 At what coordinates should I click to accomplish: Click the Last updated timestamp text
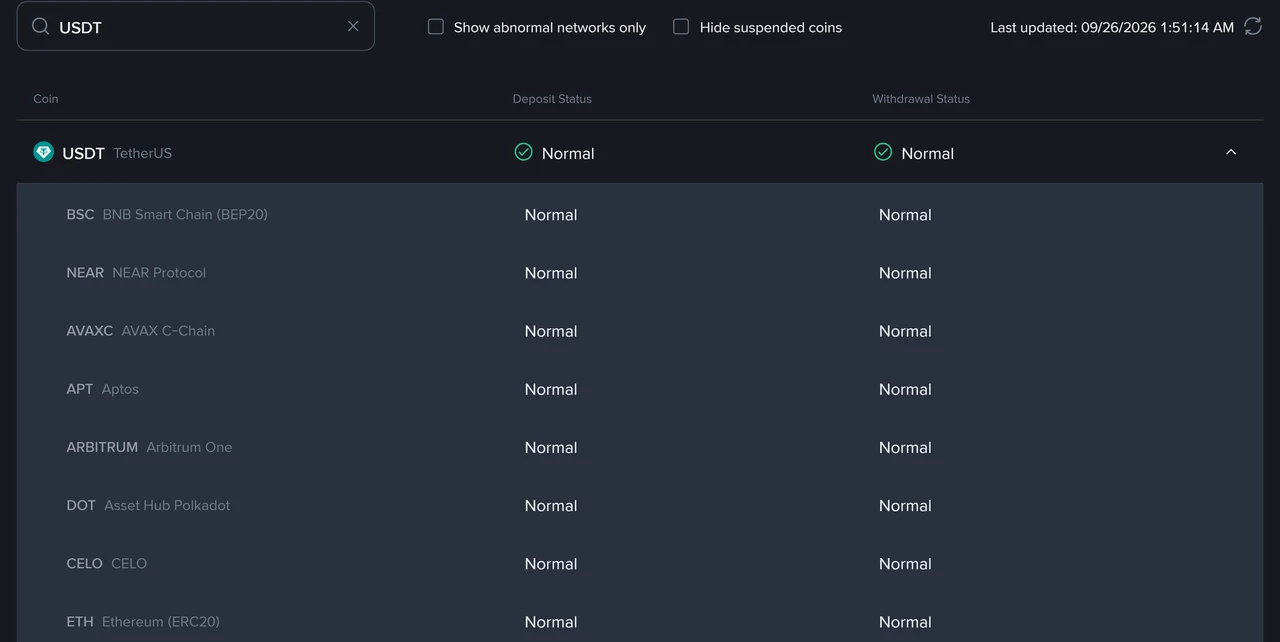1112,27
